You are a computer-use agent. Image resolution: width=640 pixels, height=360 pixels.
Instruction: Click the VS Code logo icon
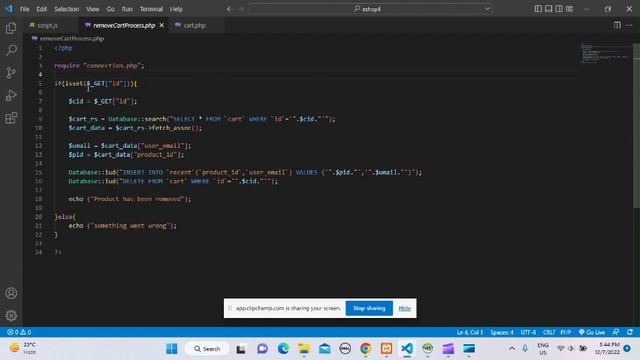(x=9, y=9)
